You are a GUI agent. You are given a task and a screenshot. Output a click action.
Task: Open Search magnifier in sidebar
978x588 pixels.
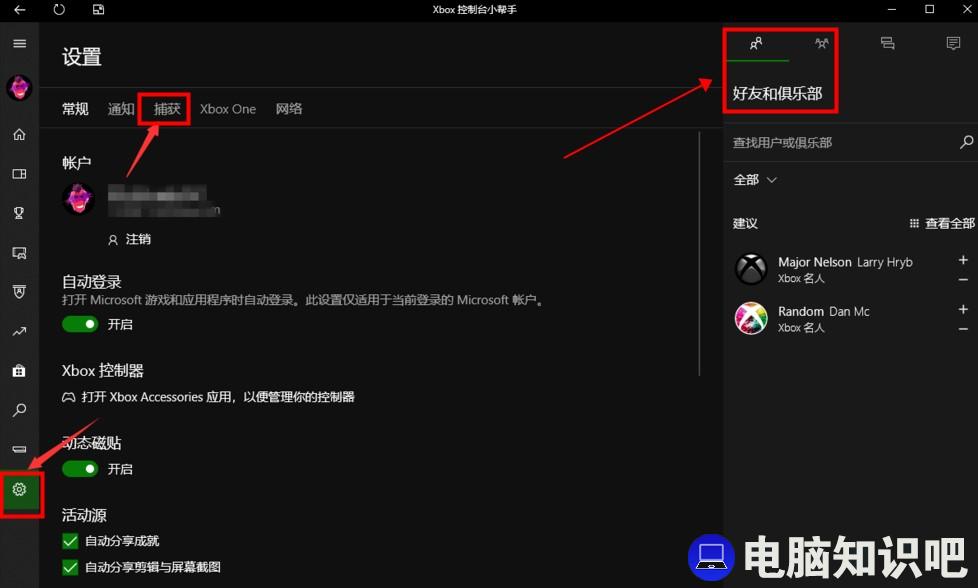tap(19, 410)
